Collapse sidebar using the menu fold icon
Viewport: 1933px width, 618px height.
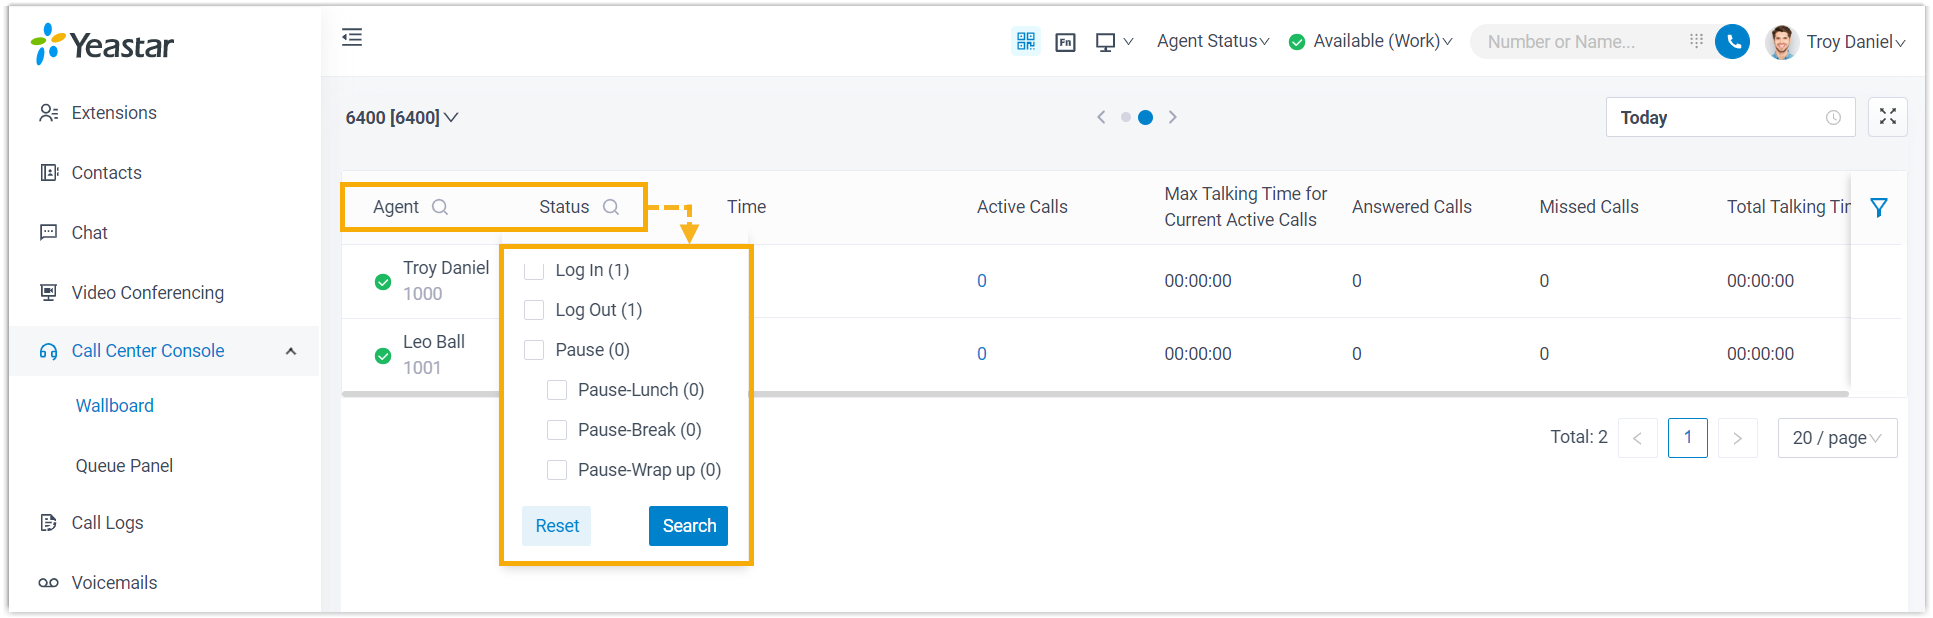tap(352, 38)
